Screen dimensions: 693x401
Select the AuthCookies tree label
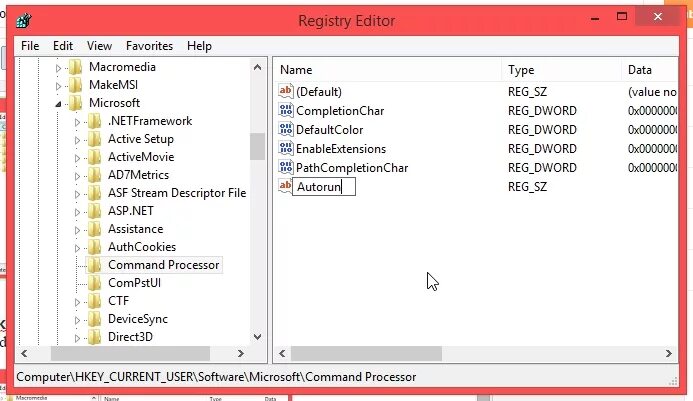[142, 247]
